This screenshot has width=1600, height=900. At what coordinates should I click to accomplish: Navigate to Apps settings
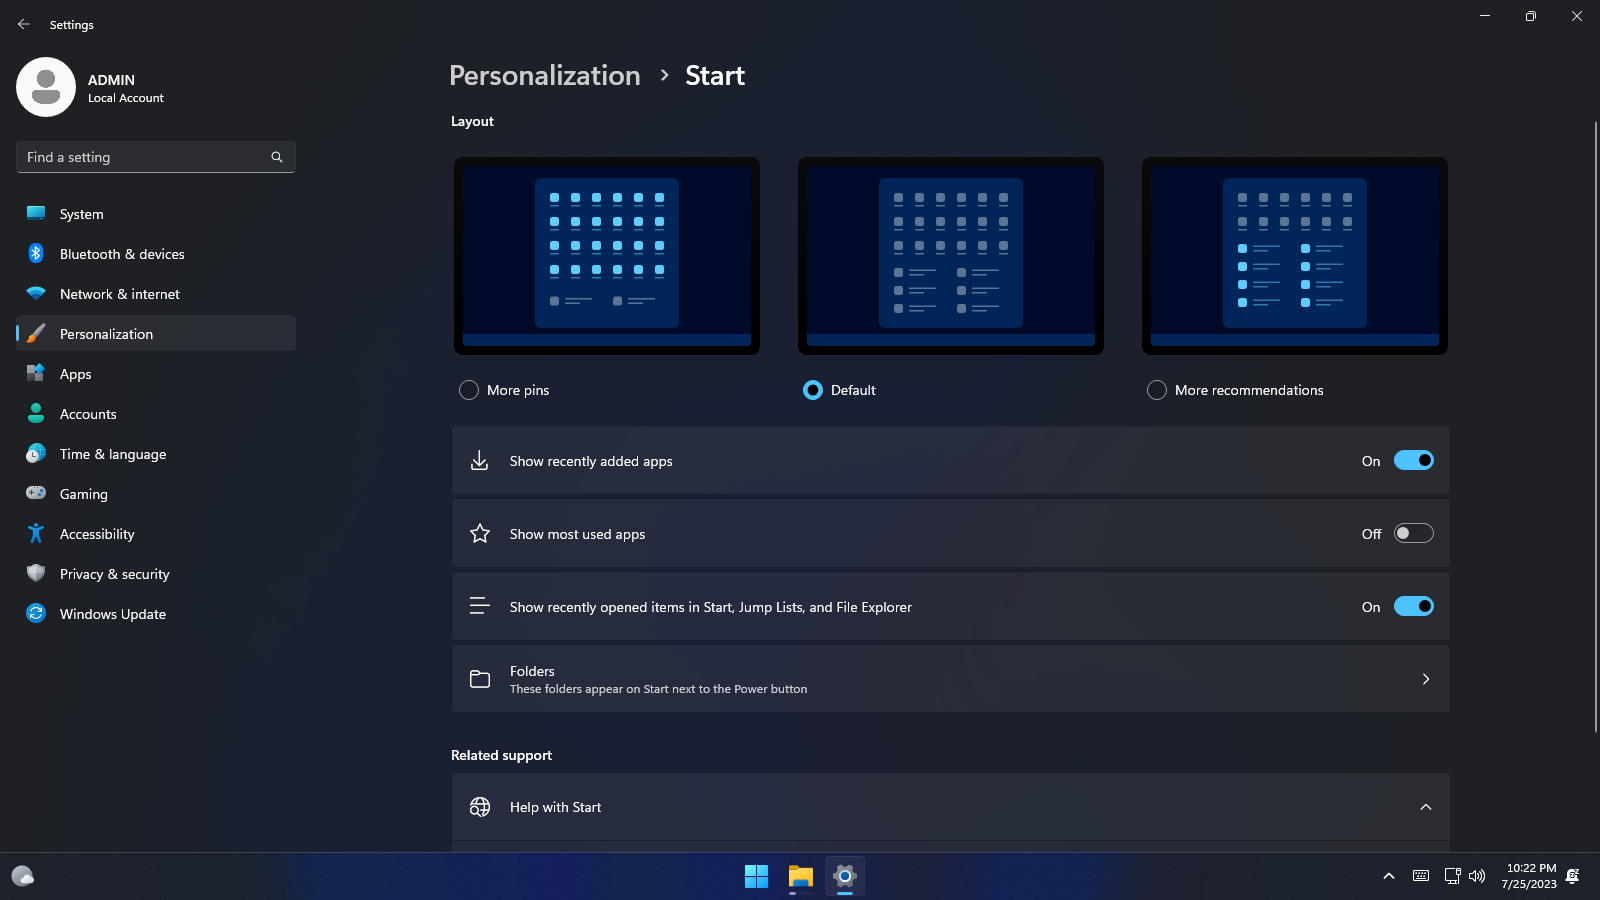pyautogui.click(x=156, y=373)
